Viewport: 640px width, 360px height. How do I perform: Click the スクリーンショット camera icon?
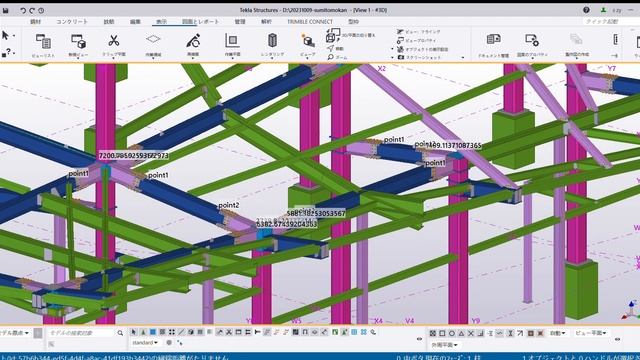(x=400, y=58)
